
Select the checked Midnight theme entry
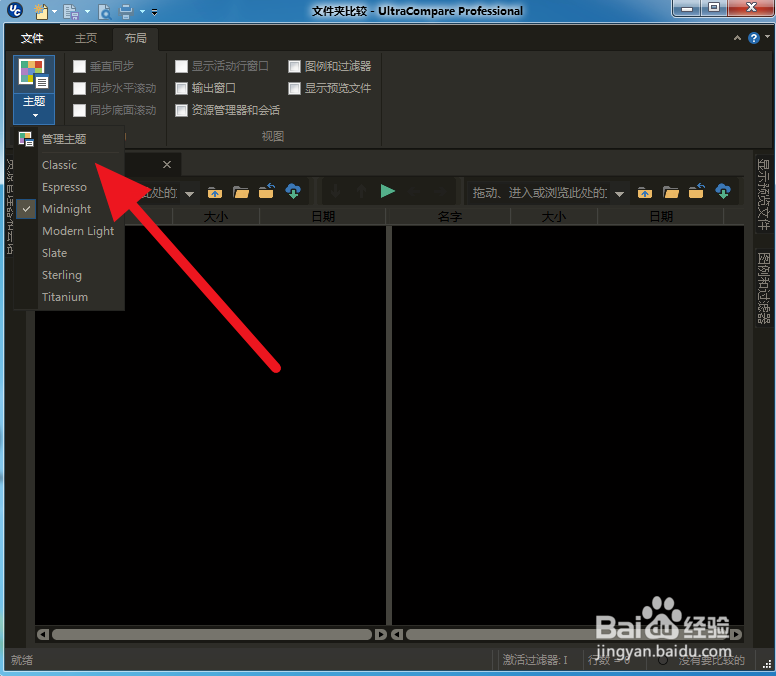(x=69, y=209)
